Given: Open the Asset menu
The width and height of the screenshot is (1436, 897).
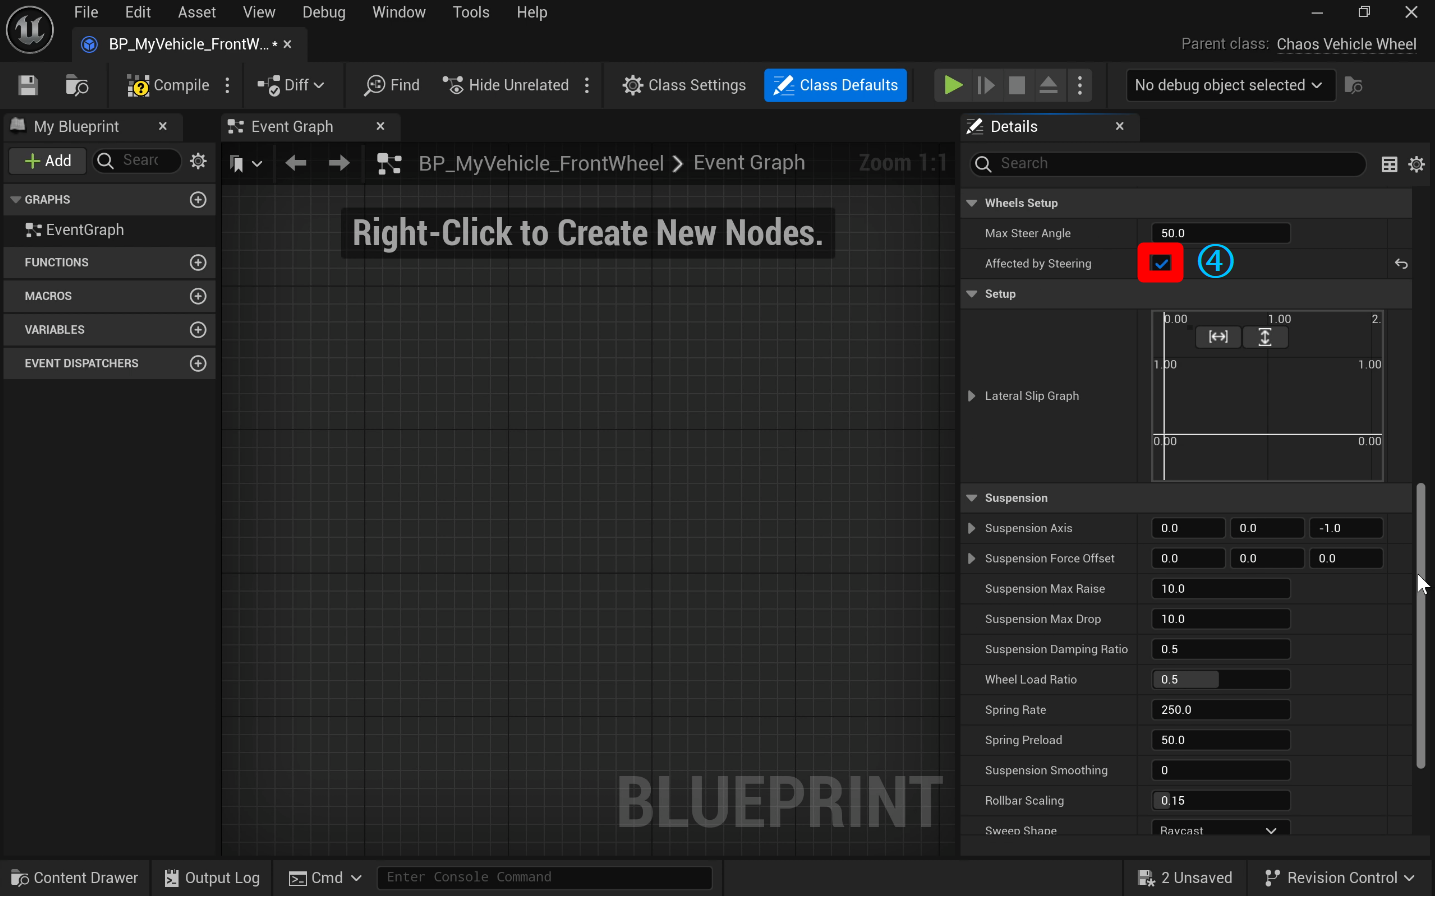Looking at the screenshot, I should [197, 12].
